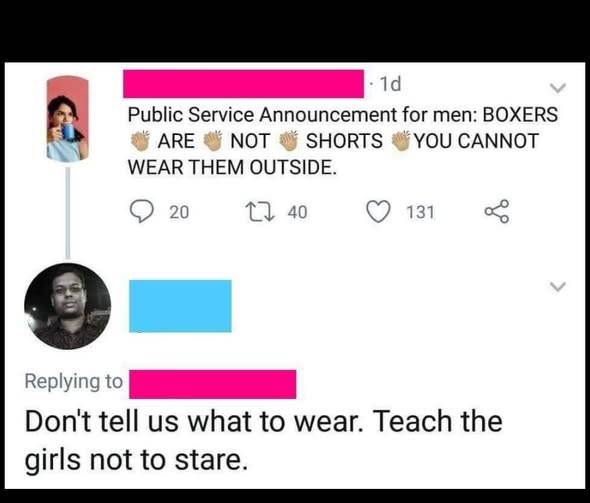Click the grey thread line between avatars
This screenshot has height=503, width=590.
click(x=68, y=213)
